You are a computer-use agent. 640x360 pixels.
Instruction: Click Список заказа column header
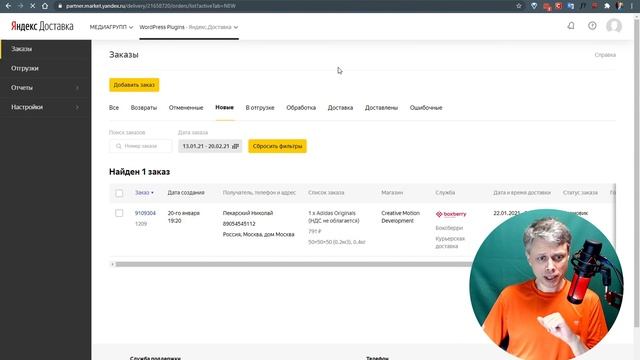pos(326,193)
